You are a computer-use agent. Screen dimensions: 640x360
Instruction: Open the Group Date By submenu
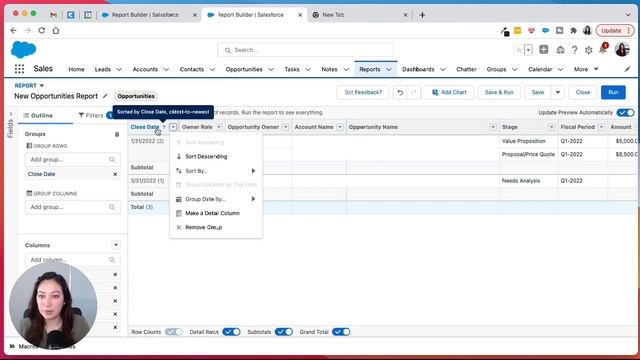click(x=216, y=199)
